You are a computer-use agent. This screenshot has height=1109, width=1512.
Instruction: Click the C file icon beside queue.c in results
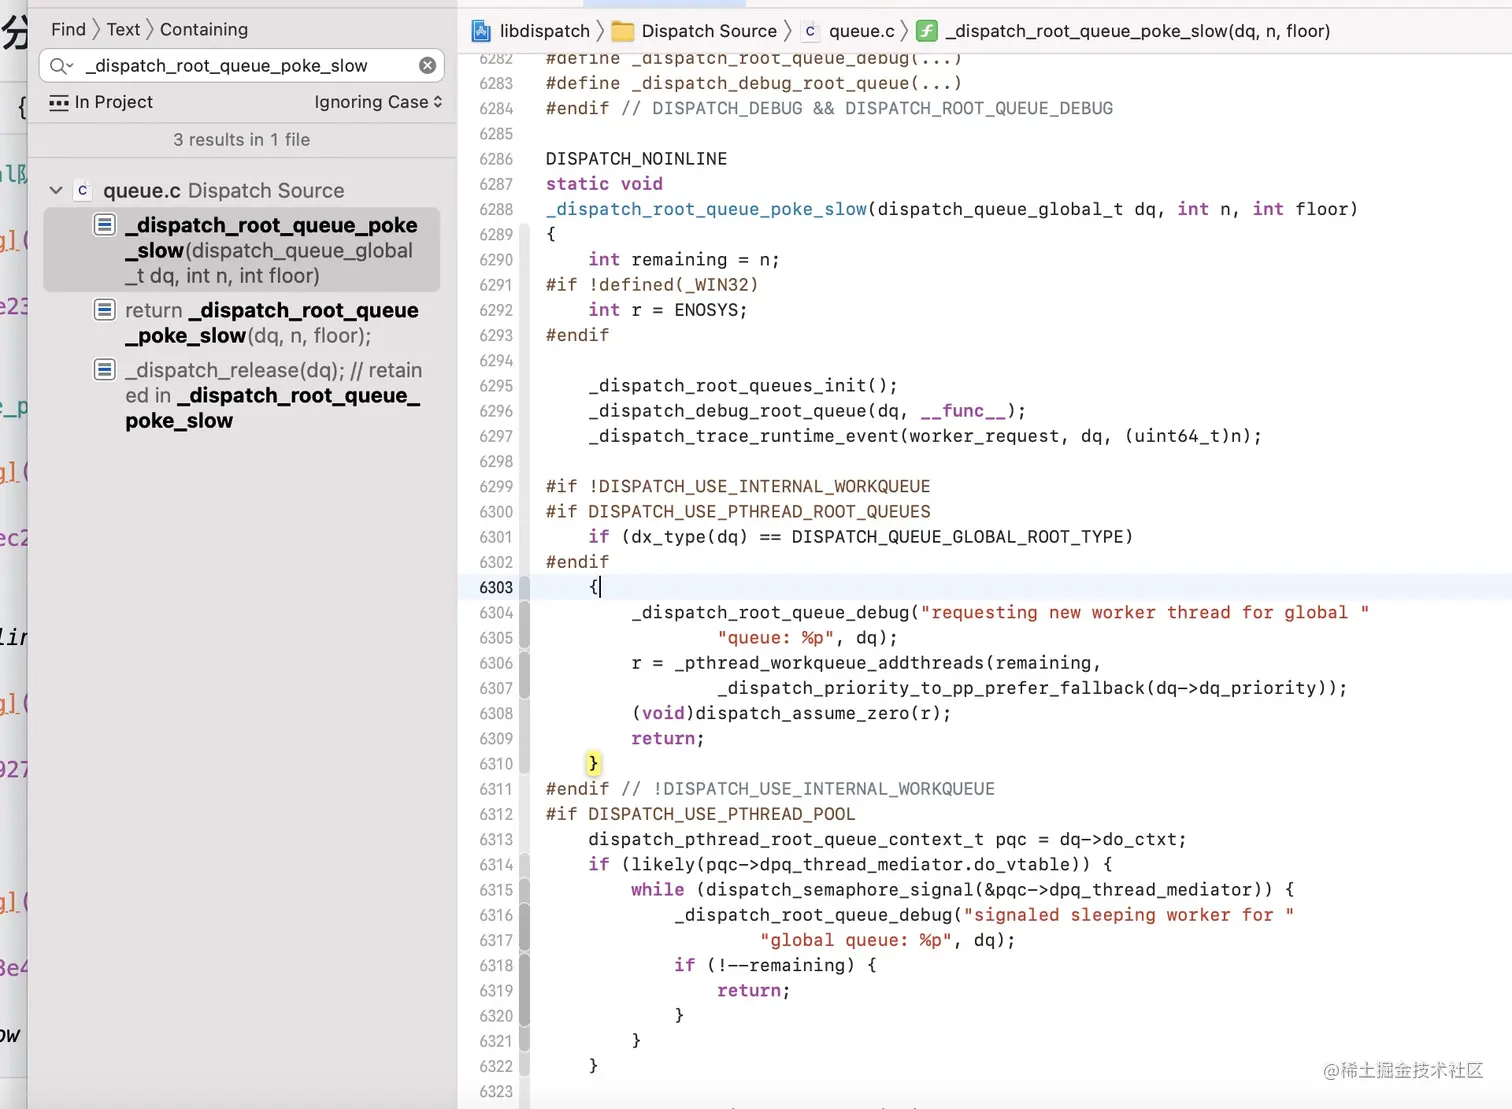coord(83,190)
